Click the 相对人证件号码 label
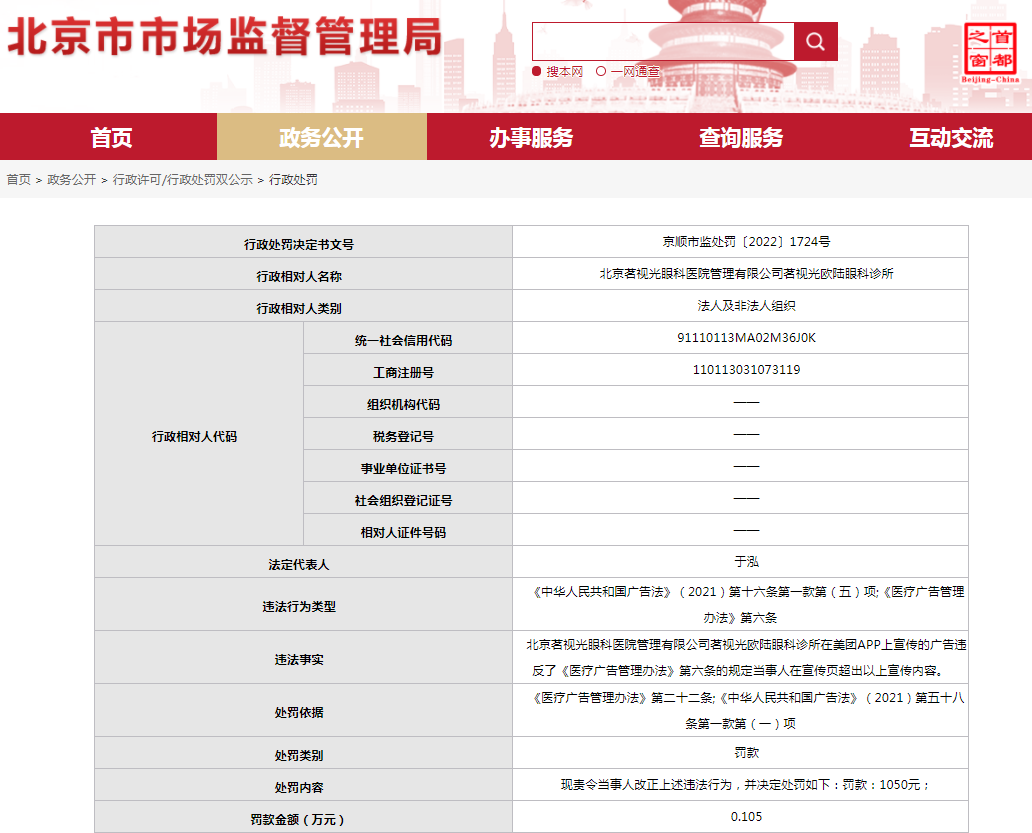 tap(403, 533)
